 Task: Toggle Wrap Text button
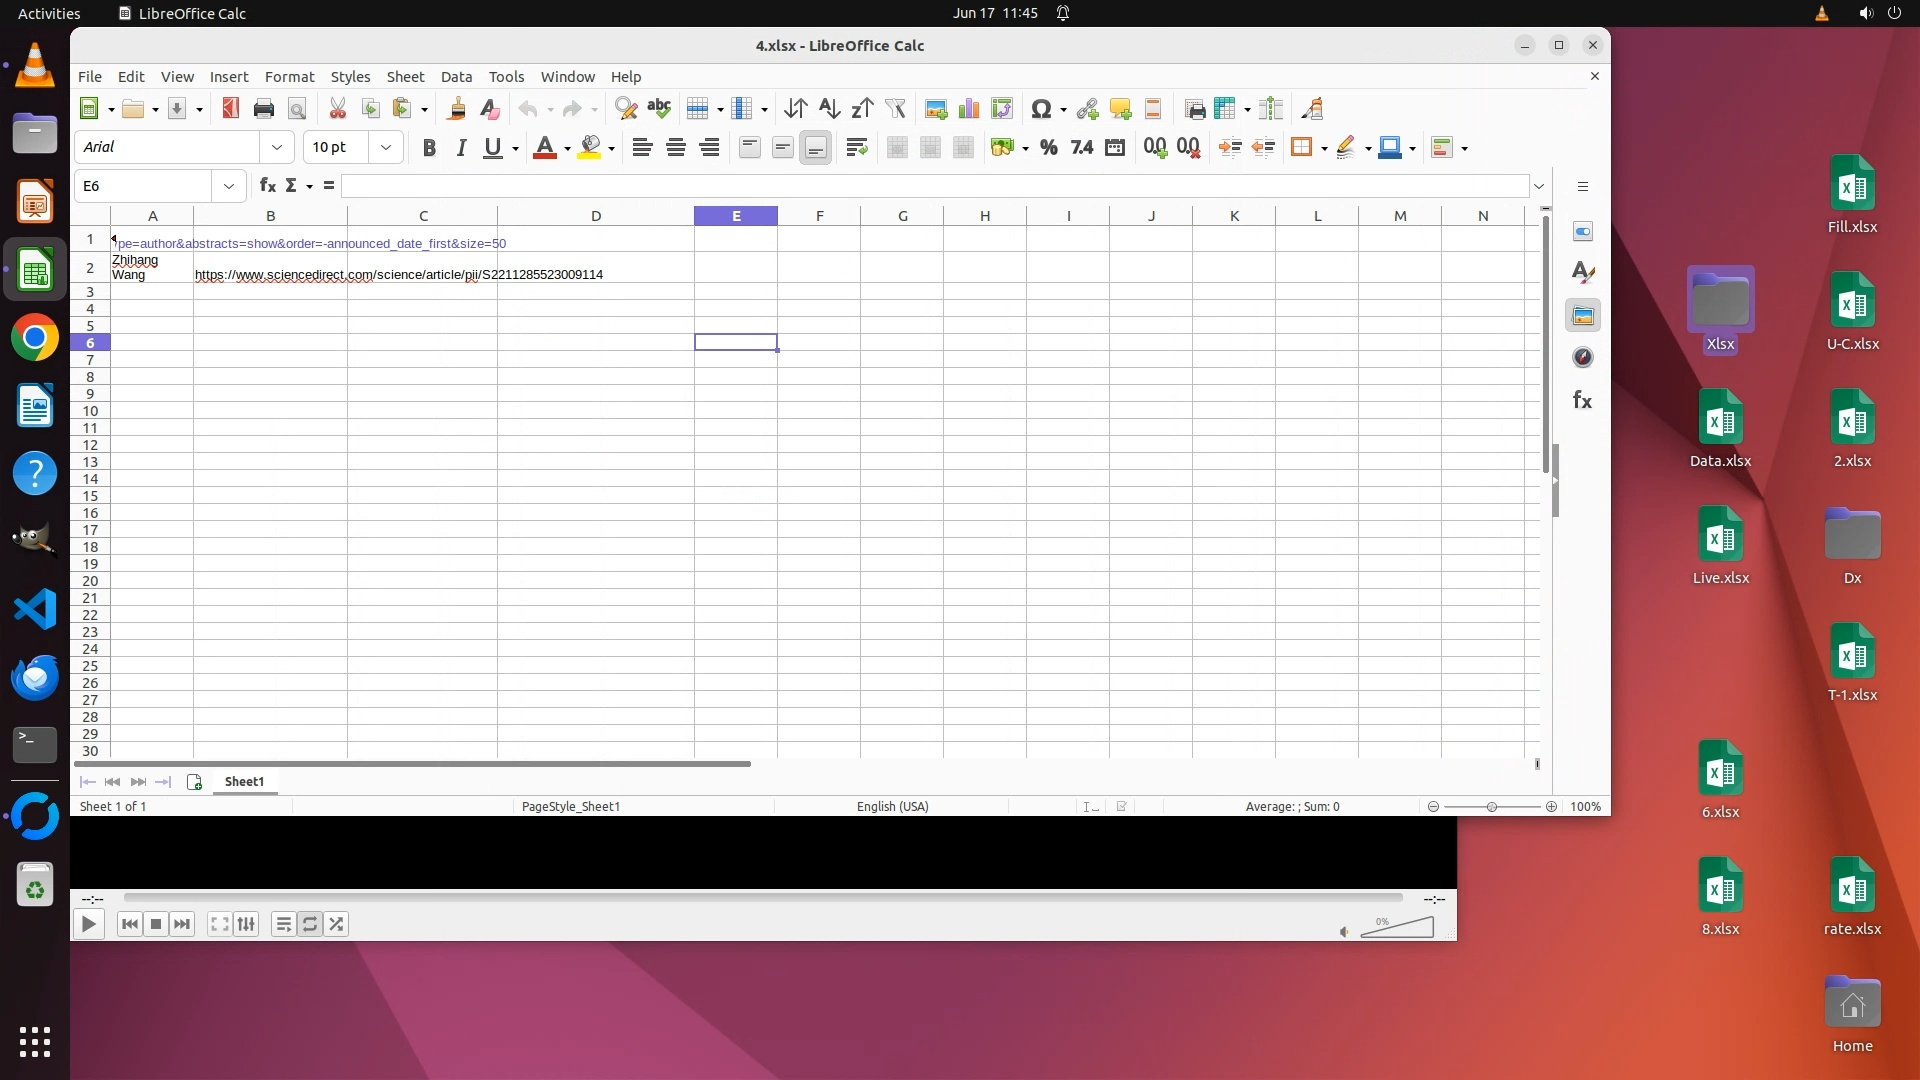(x=856, y=148)
